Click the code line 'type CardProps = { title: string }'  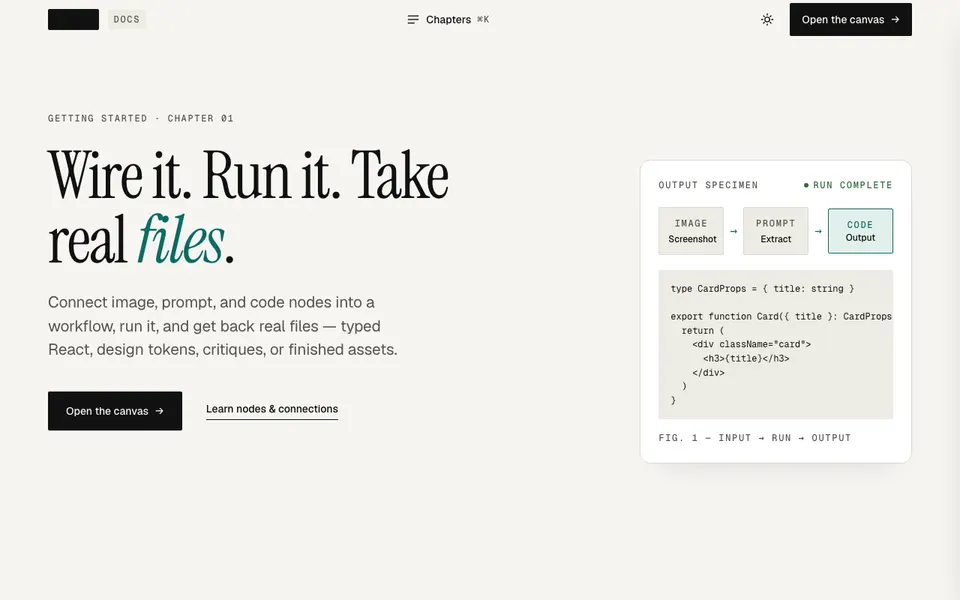pyautogui.click(x=762, y=288)
